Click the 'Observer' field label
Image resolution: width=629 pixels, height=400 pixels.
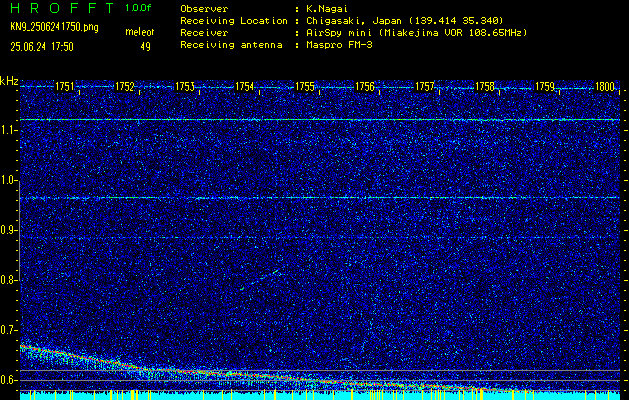(204, 9)
